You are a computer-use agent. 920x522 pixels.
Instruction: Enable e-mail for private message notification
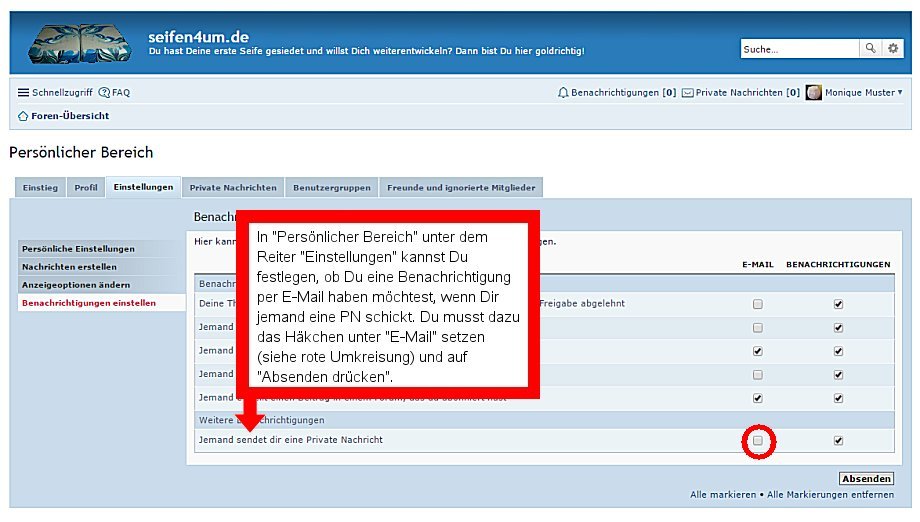758,440
